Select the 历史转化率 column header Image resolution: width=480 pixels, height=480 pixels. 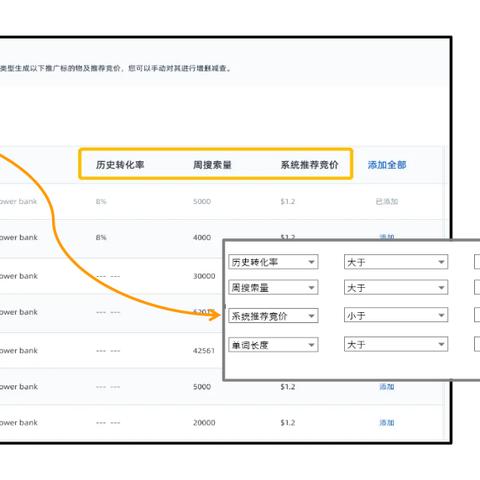pyautogui.click(x=120, y=165)
